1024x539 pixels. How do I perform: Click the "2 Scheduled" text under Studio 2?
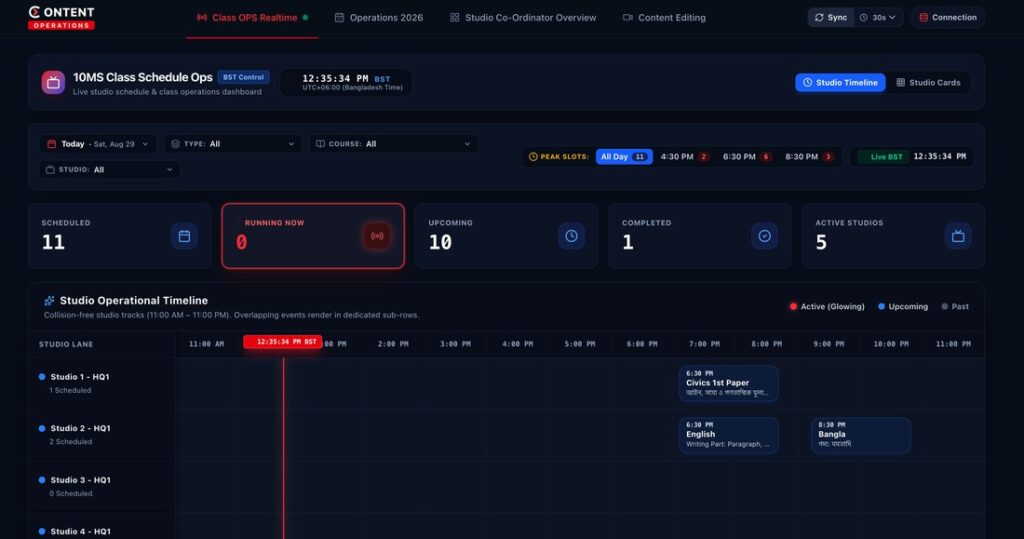[71, 442]
